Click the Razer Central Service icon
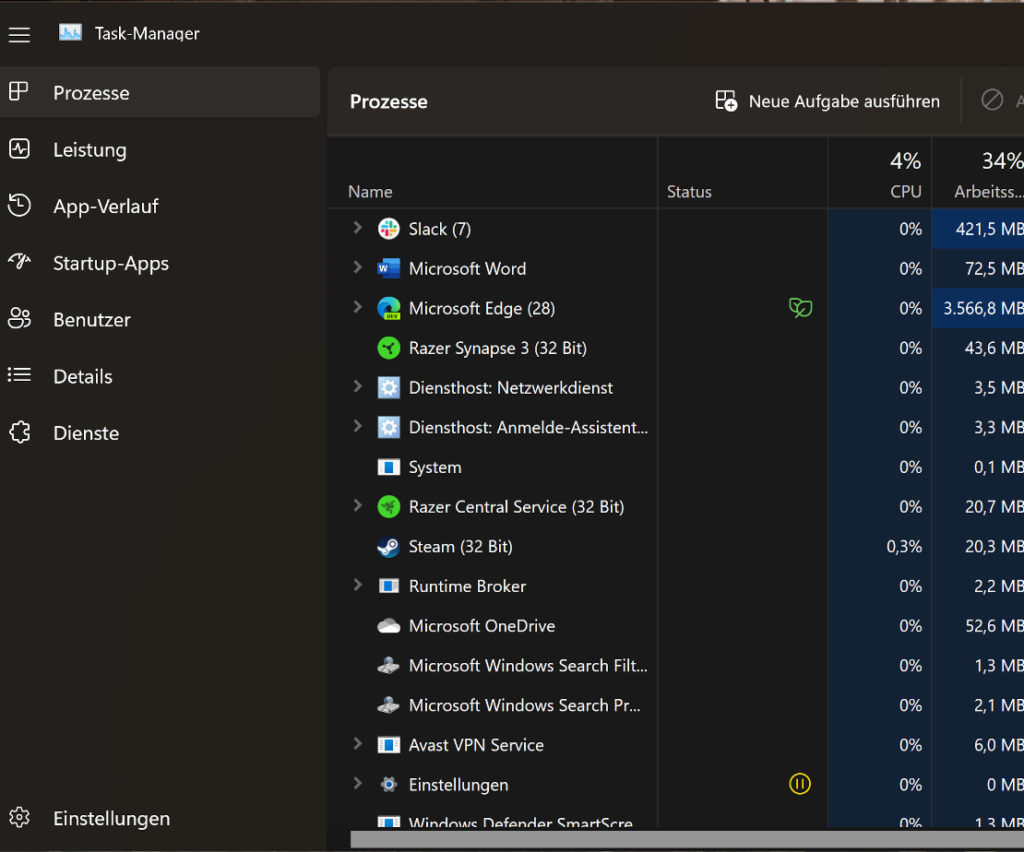 (389, 507)
